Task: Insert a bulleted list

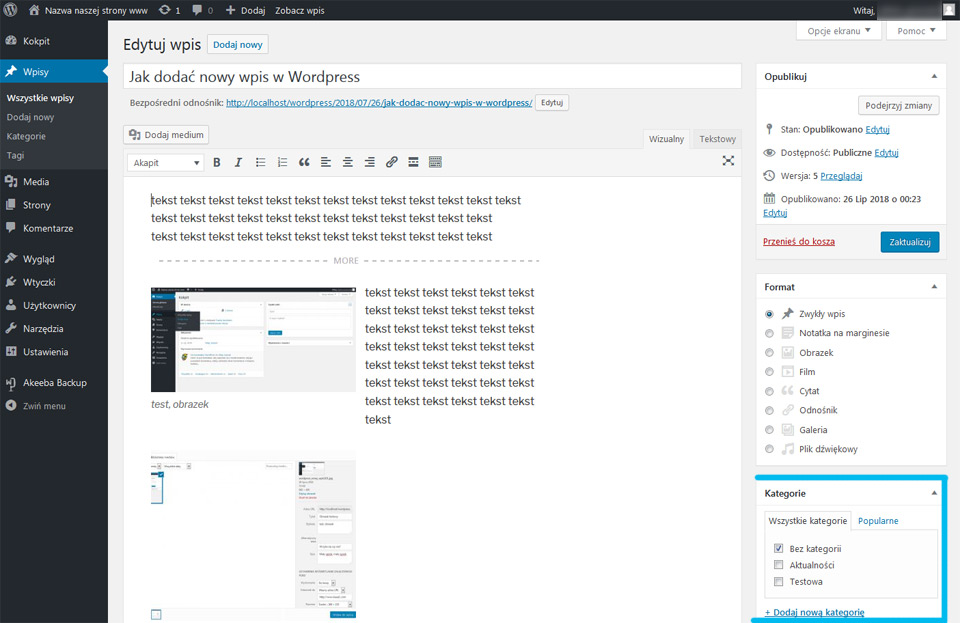Action: point(260,162)
